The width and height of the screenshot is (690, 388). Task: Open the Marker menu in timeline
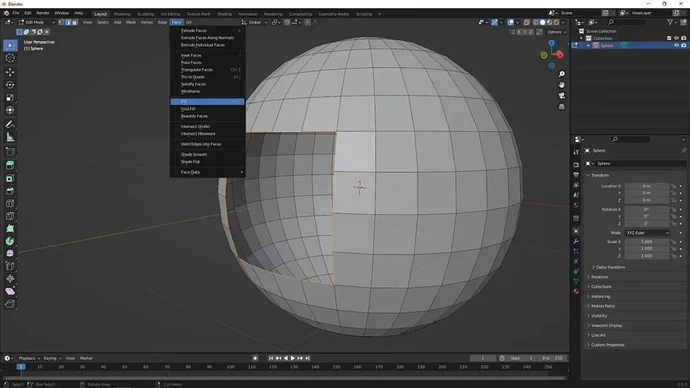pyautogui.click(x=86, y=358)
